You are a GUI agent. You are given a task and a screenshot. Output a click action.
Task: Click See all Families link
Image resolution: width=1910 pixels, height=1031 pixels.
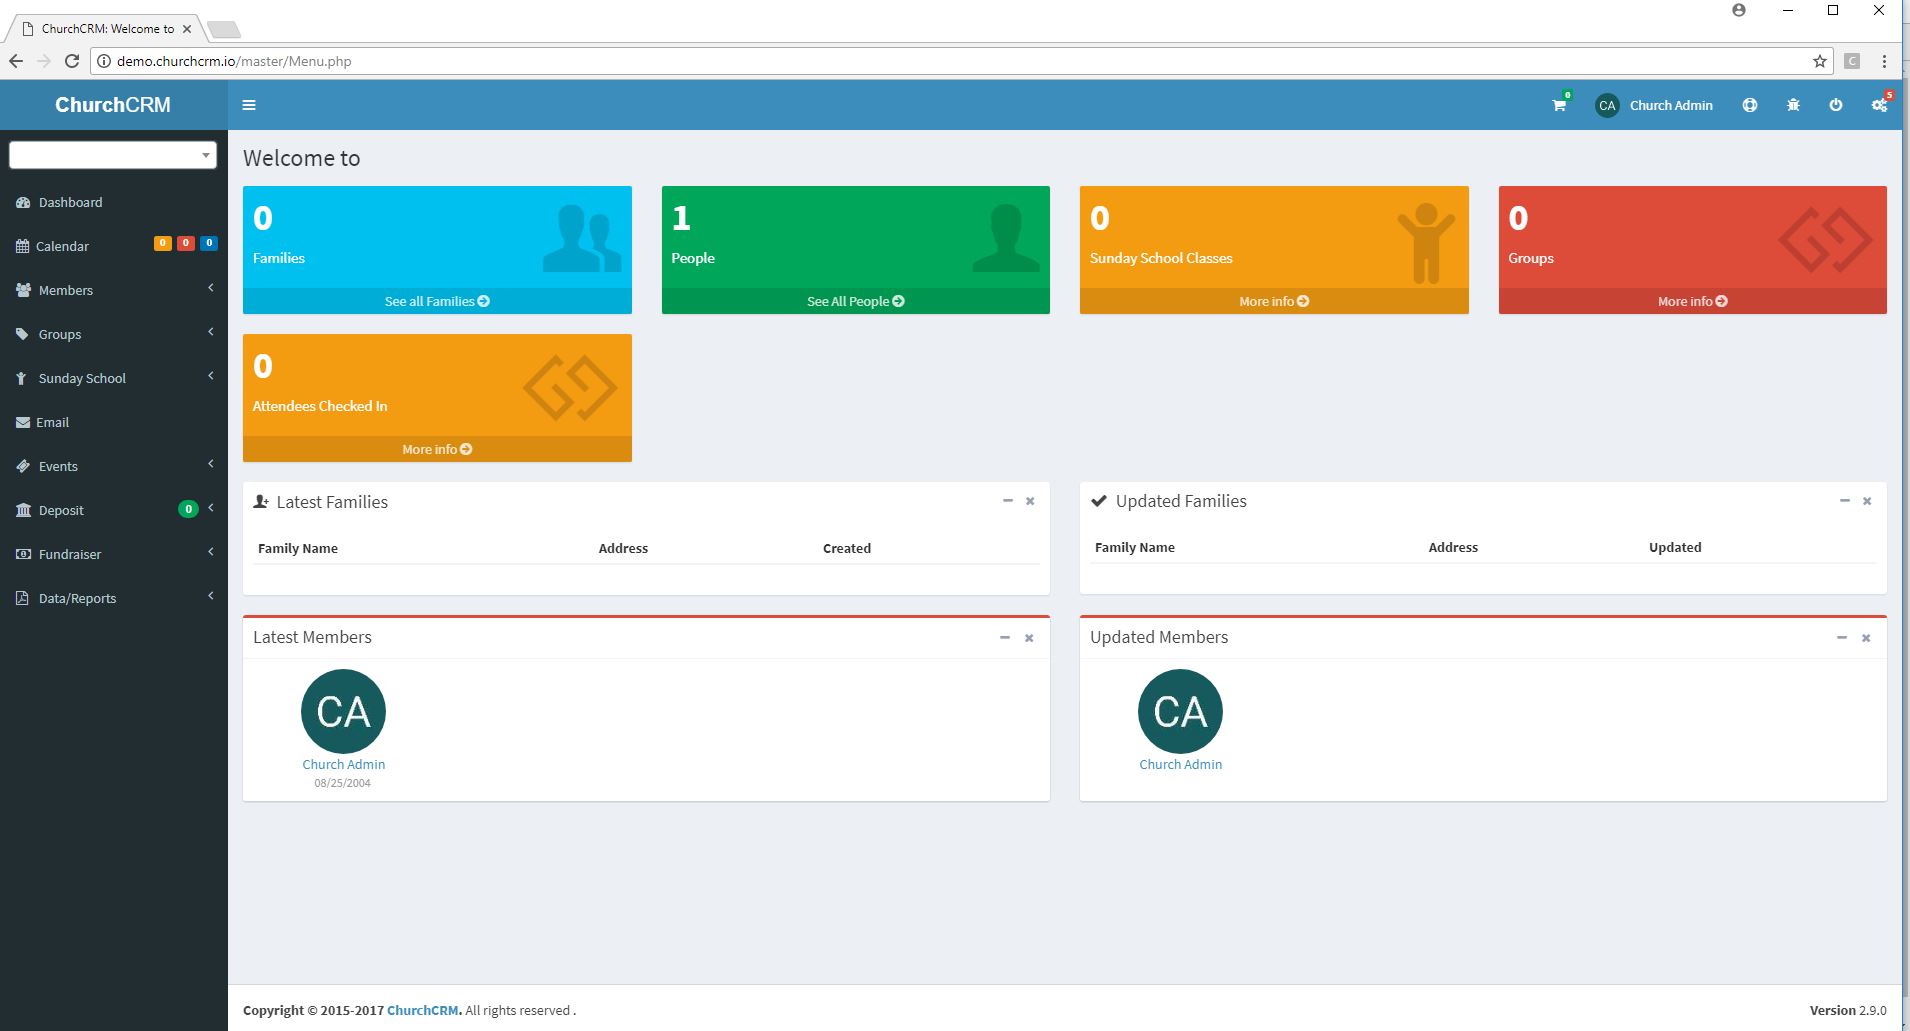[437, 301]
